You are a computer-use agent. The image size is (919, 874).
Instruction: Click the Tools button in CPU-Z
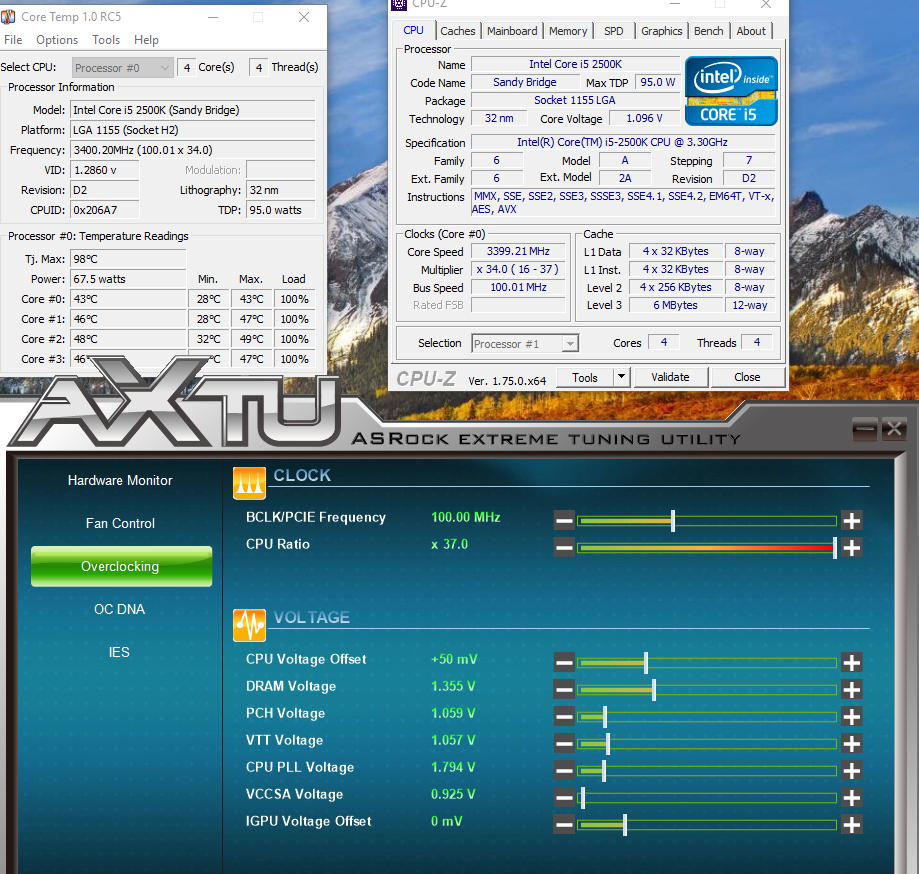(x=585, y=377)
